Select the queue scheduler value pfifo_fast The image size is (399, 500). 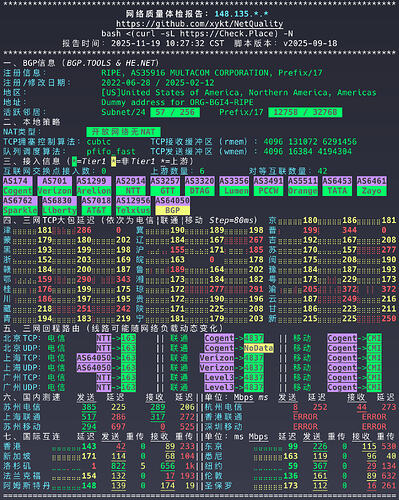click(111, 152)
